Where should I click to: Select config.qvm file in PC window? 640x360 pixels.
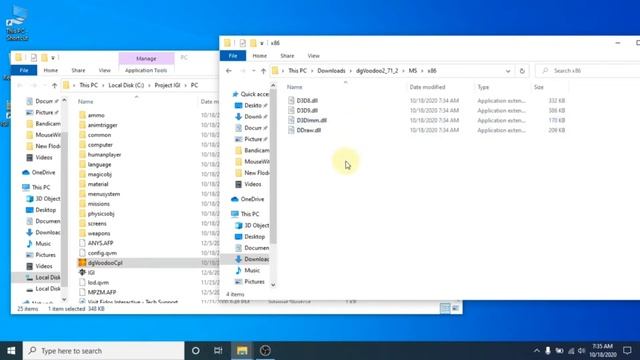[98, 253]
